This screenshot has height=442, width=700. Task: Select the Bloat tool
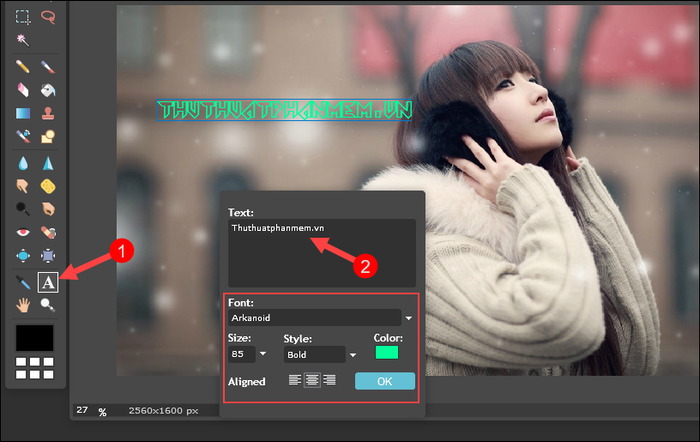coord(23,255)
